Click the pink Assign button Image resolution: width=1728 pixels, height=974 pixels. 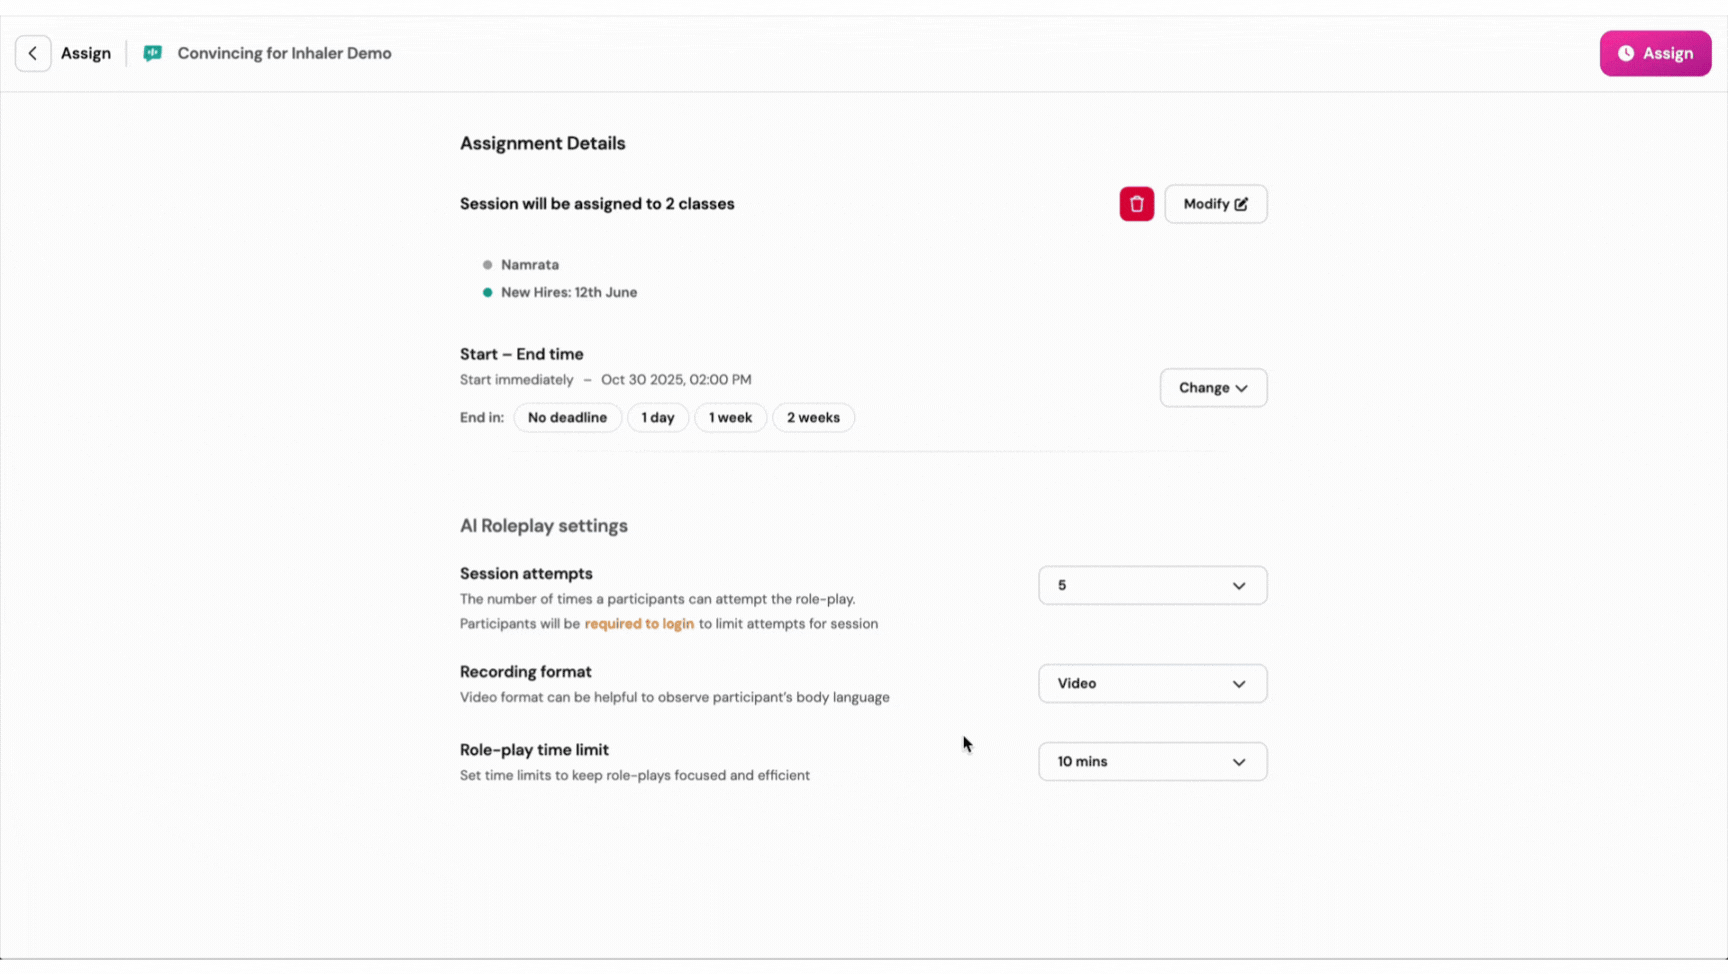pos(1655,54)
